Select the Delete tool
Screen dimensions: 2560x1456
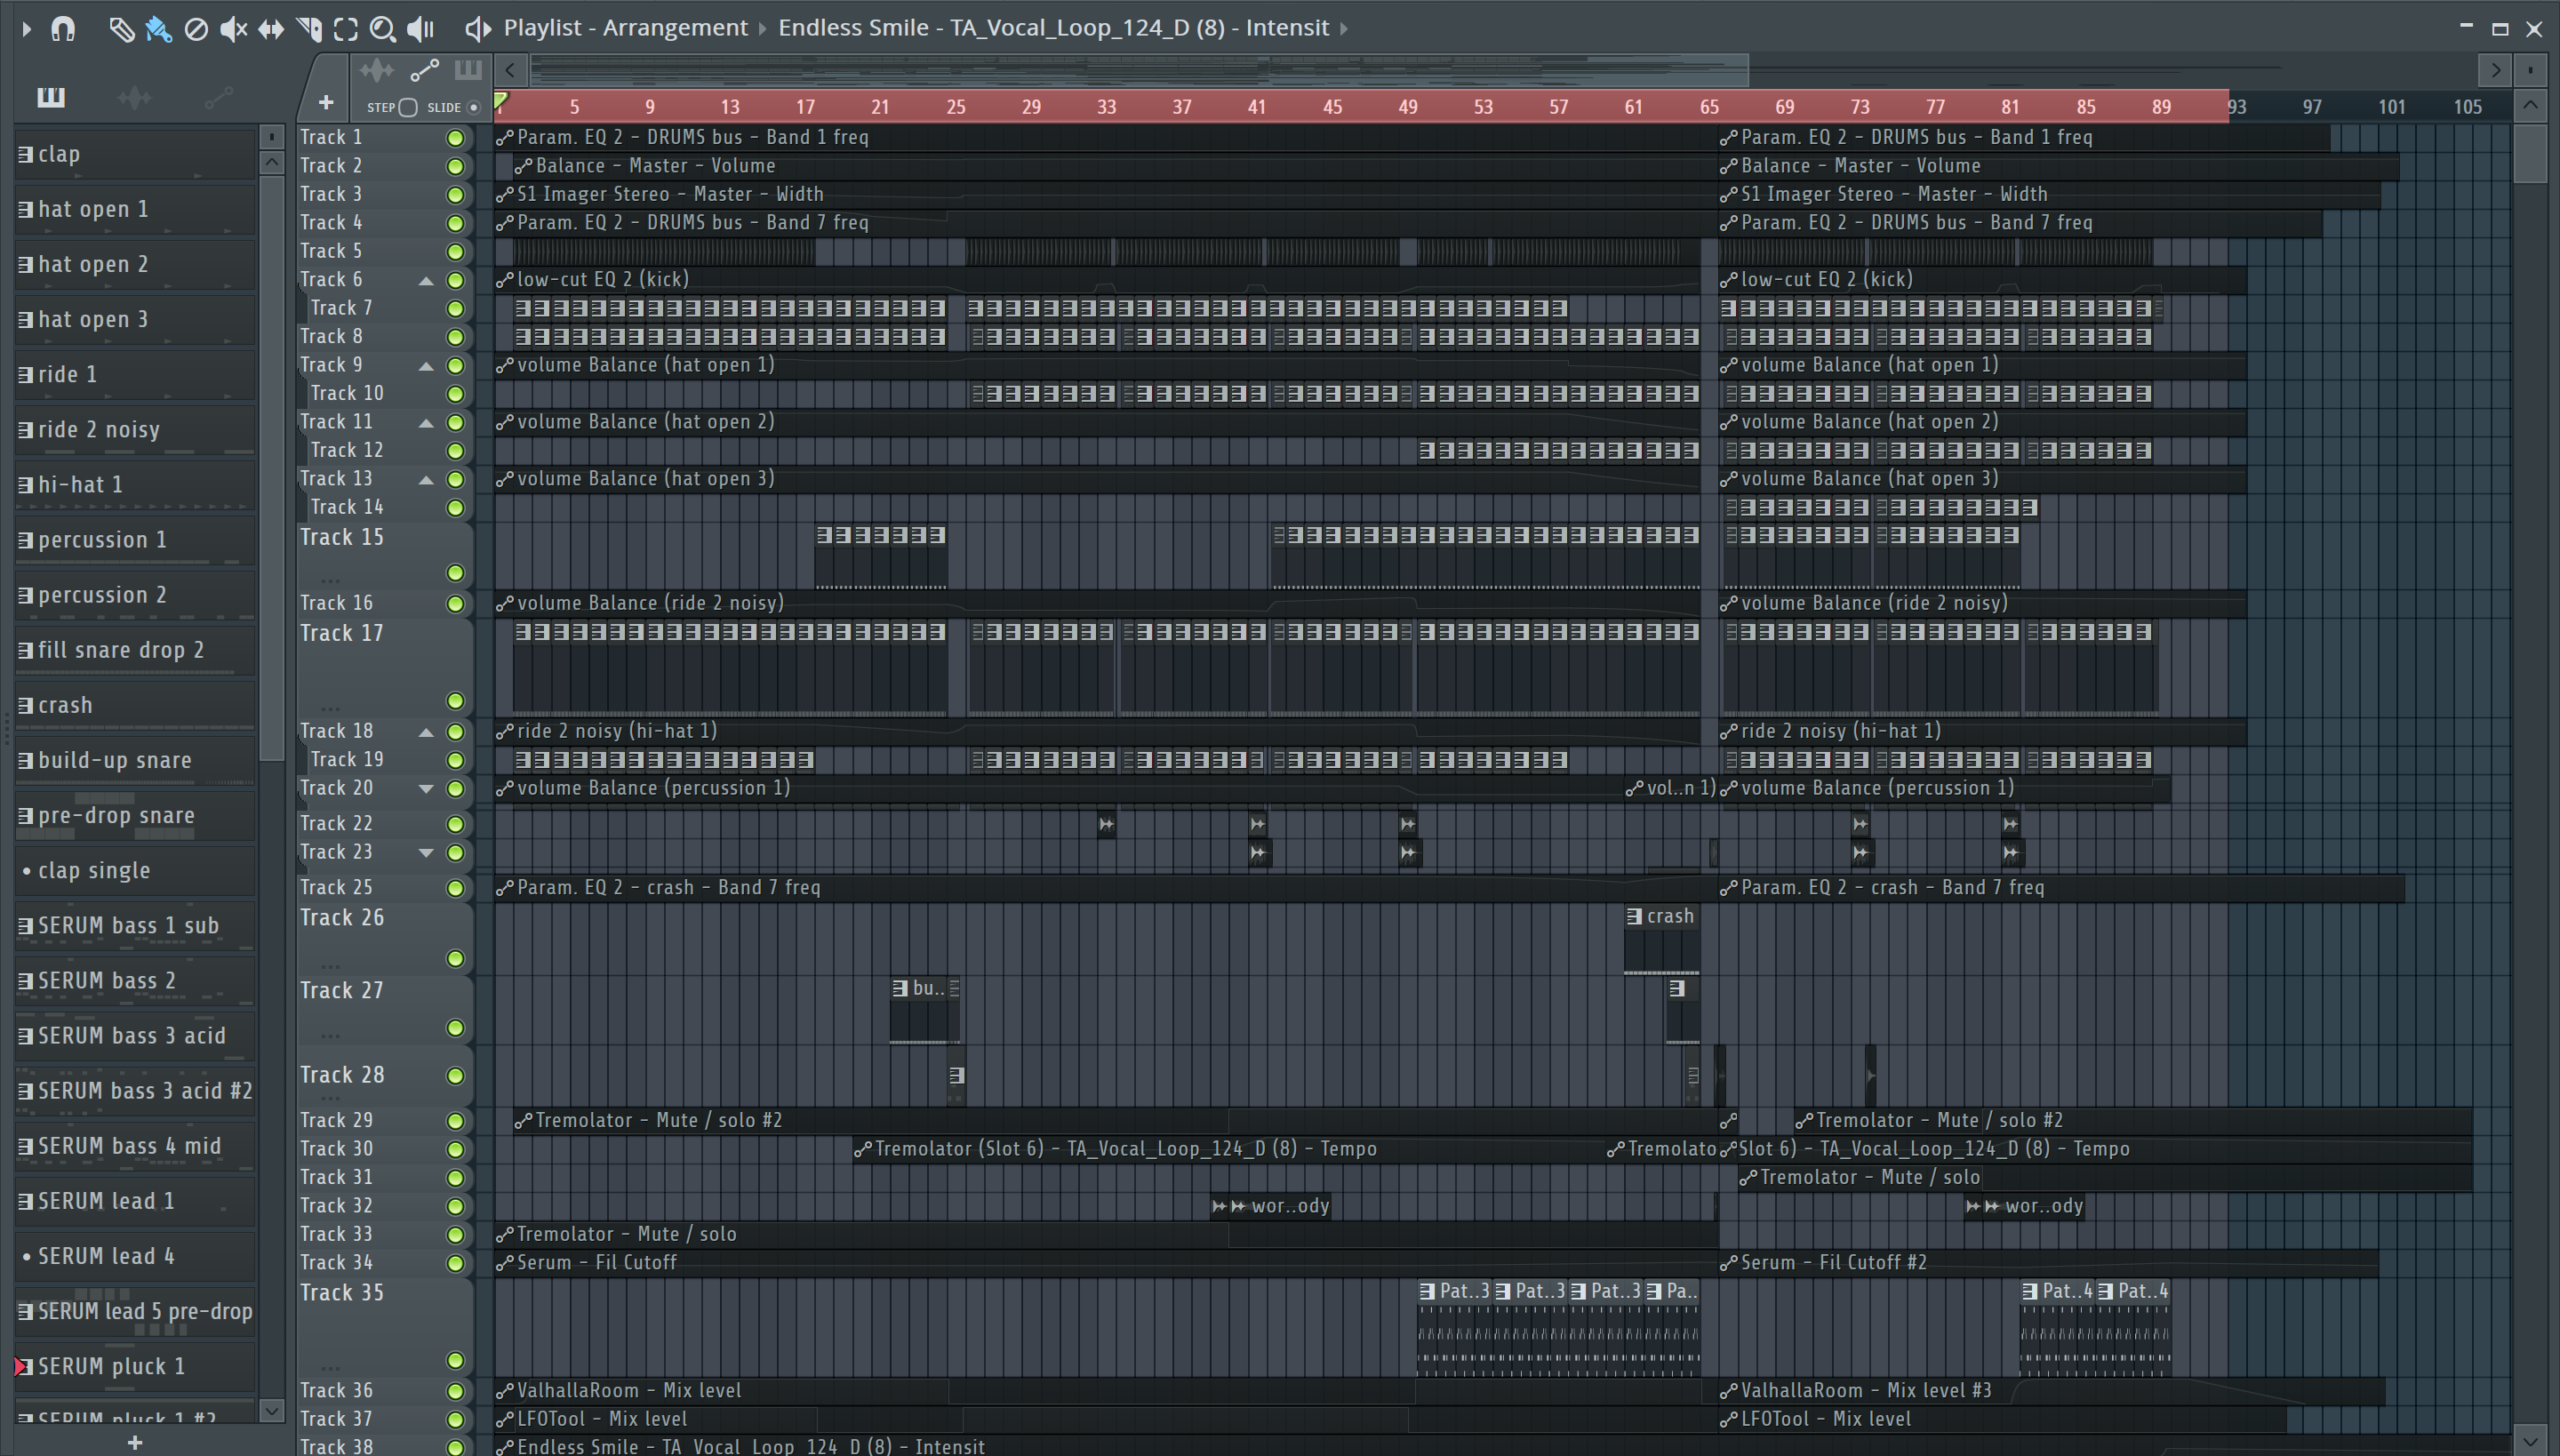click(196, 29)
